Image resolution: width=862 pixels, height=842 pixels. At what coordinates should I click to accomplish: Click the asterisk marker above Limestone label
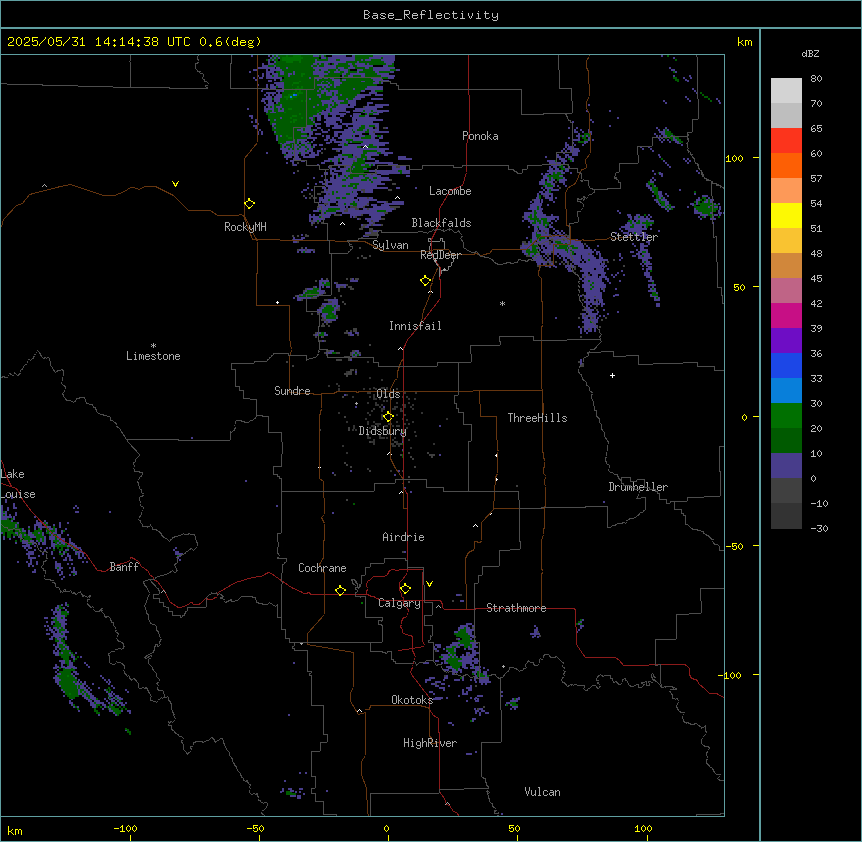(153, 346)
